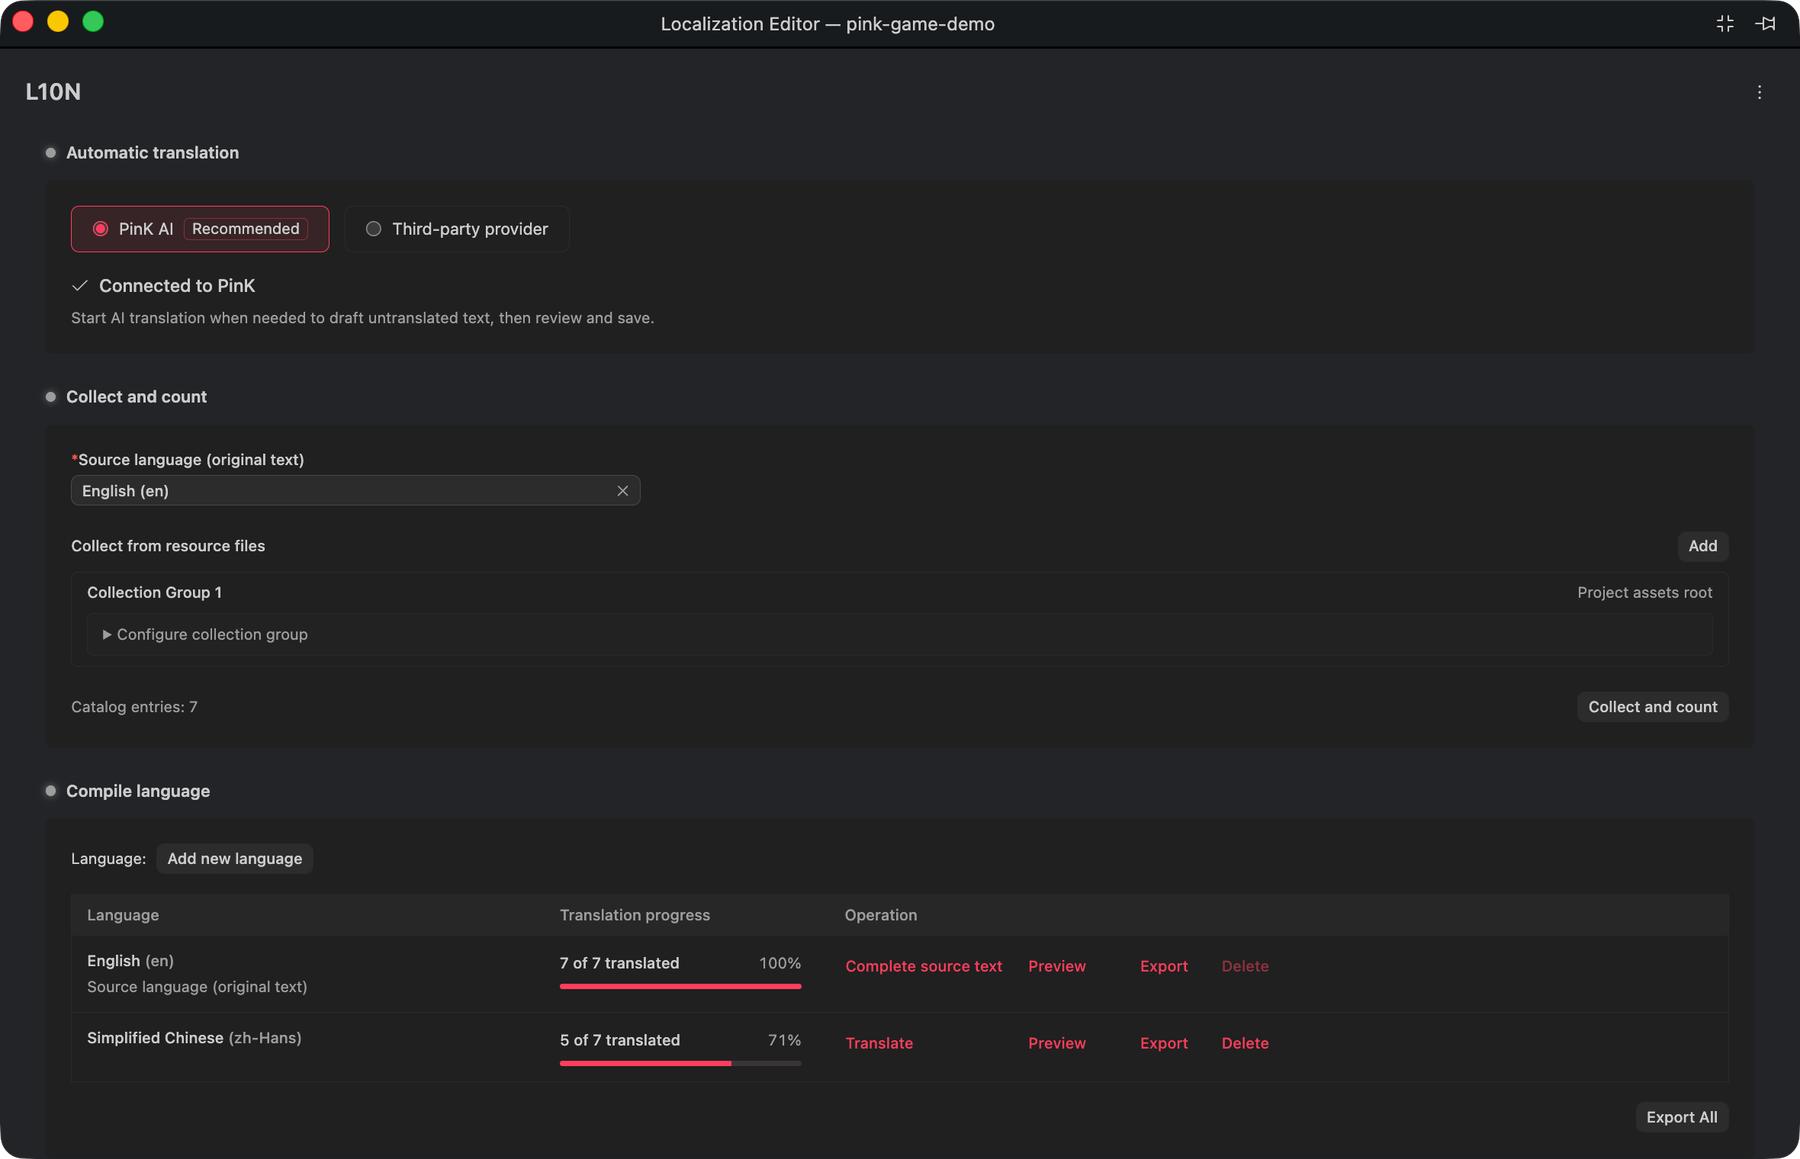
Task: Click Complete source text for English
Action: pyautogui.click(x=923, y=966)
